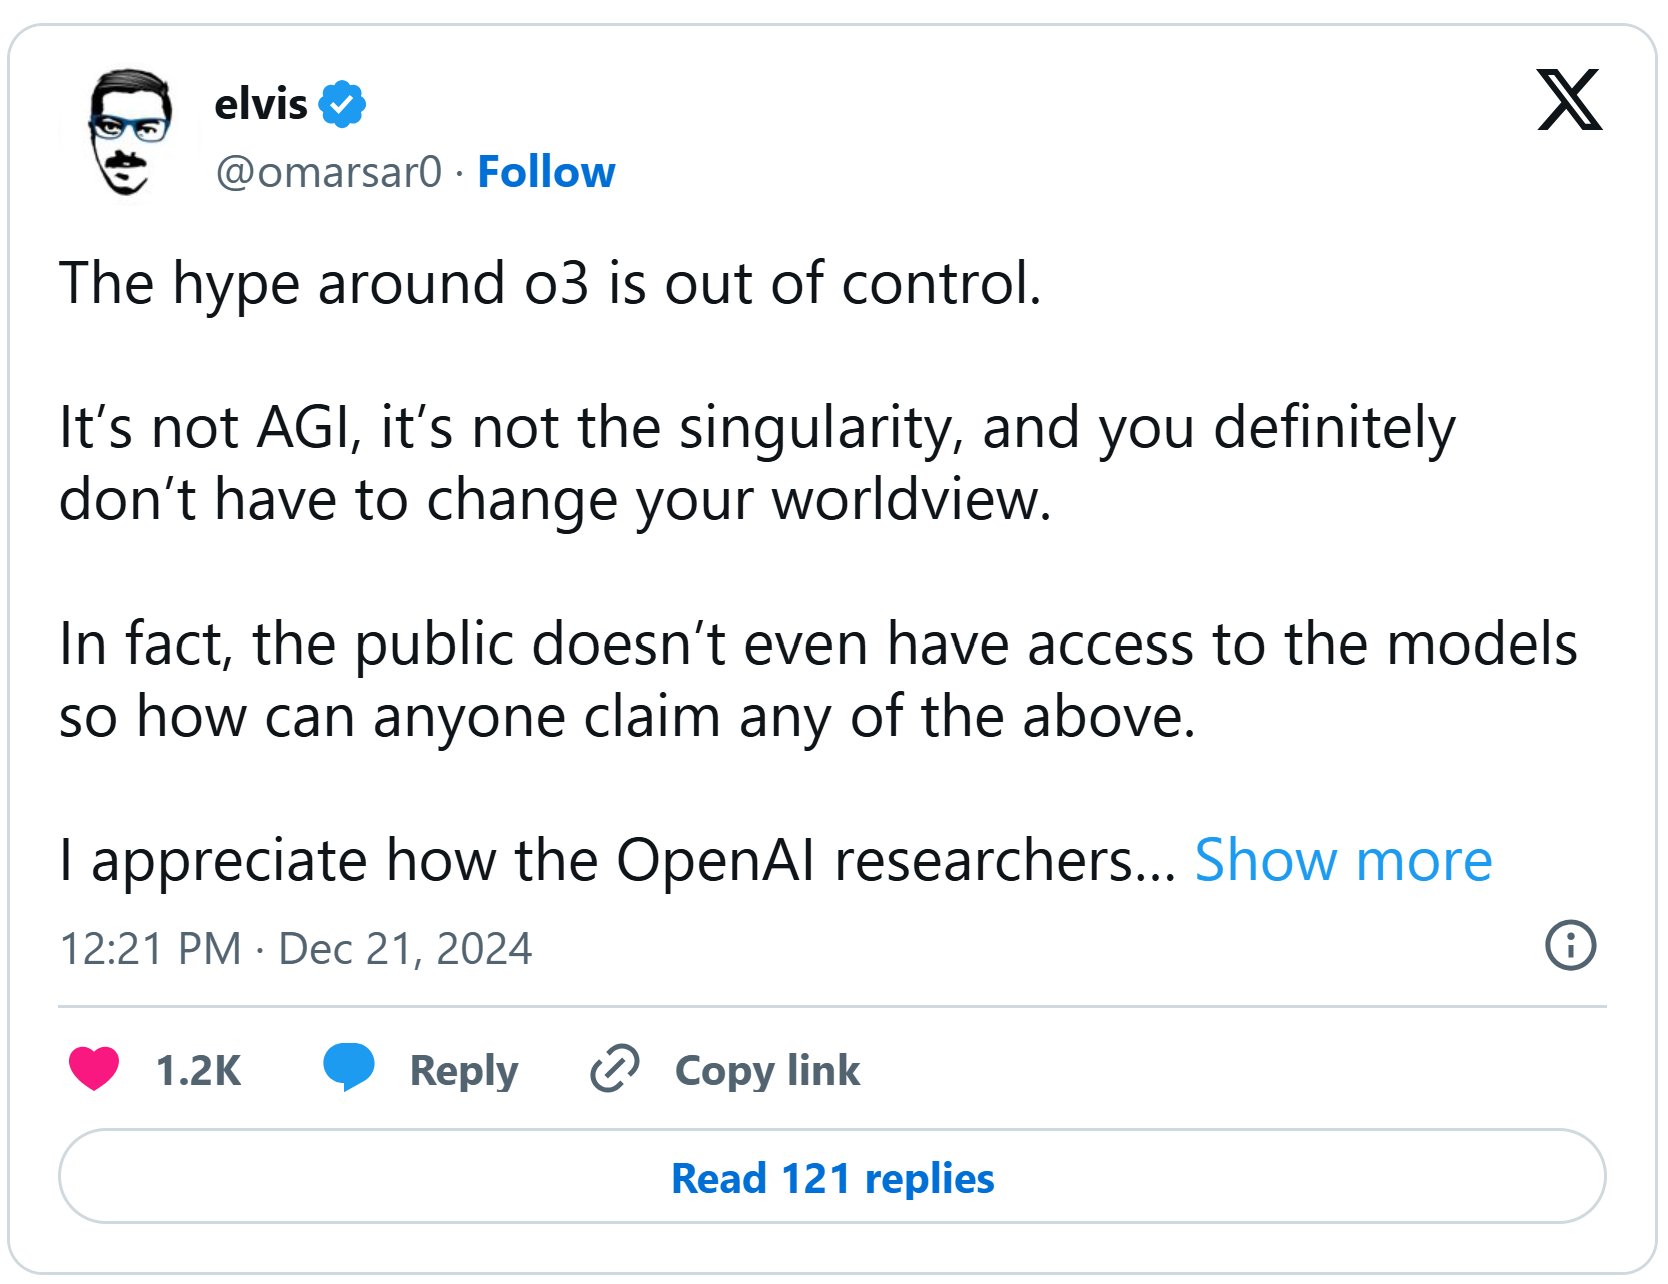
Task: Click the blue reply bubble icon
Action: point(348,1067)
